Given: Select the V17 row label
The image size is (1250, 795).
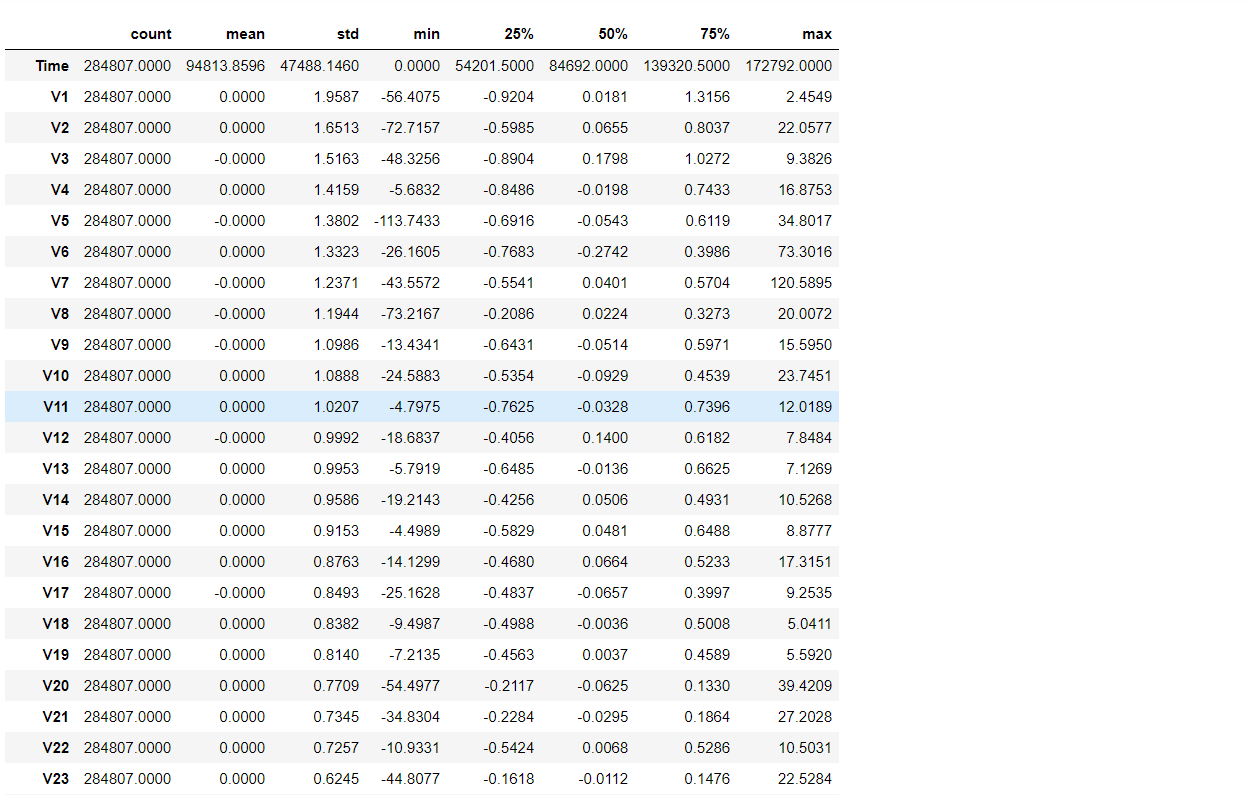Looking at the screenshot, I should click(56, 593).
